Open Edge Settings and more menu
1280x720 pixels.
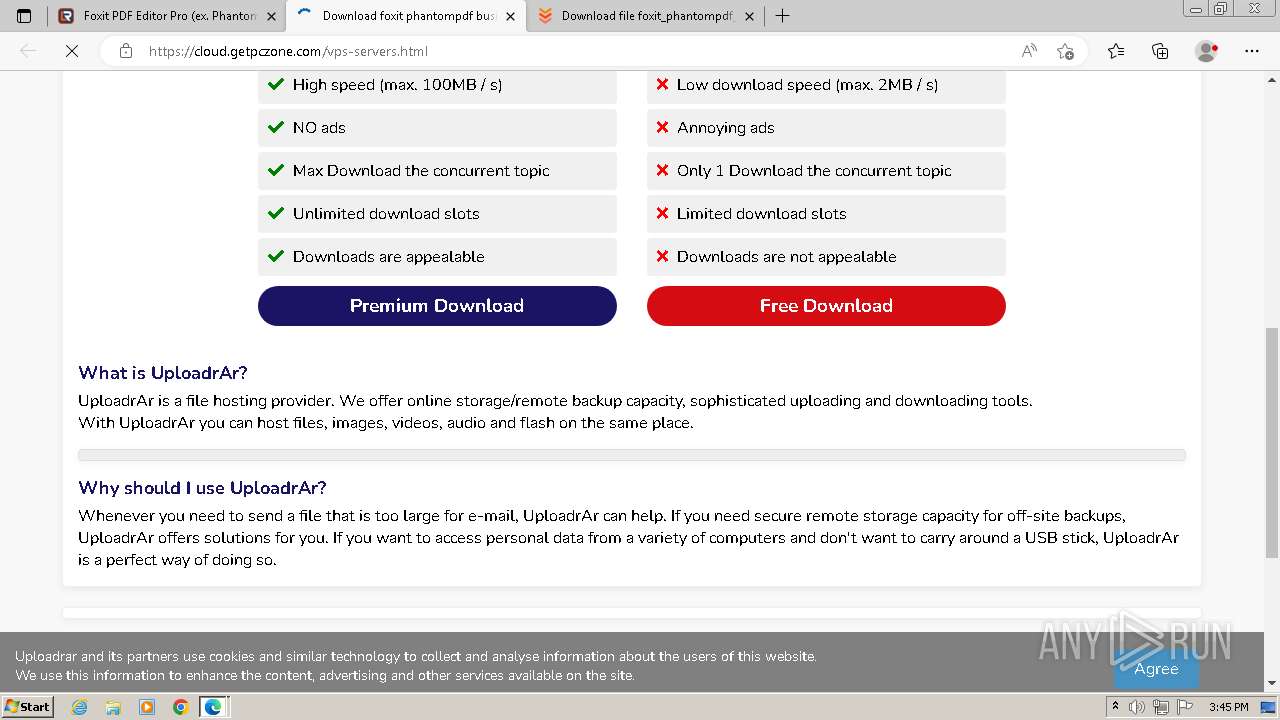(1252, 51)
